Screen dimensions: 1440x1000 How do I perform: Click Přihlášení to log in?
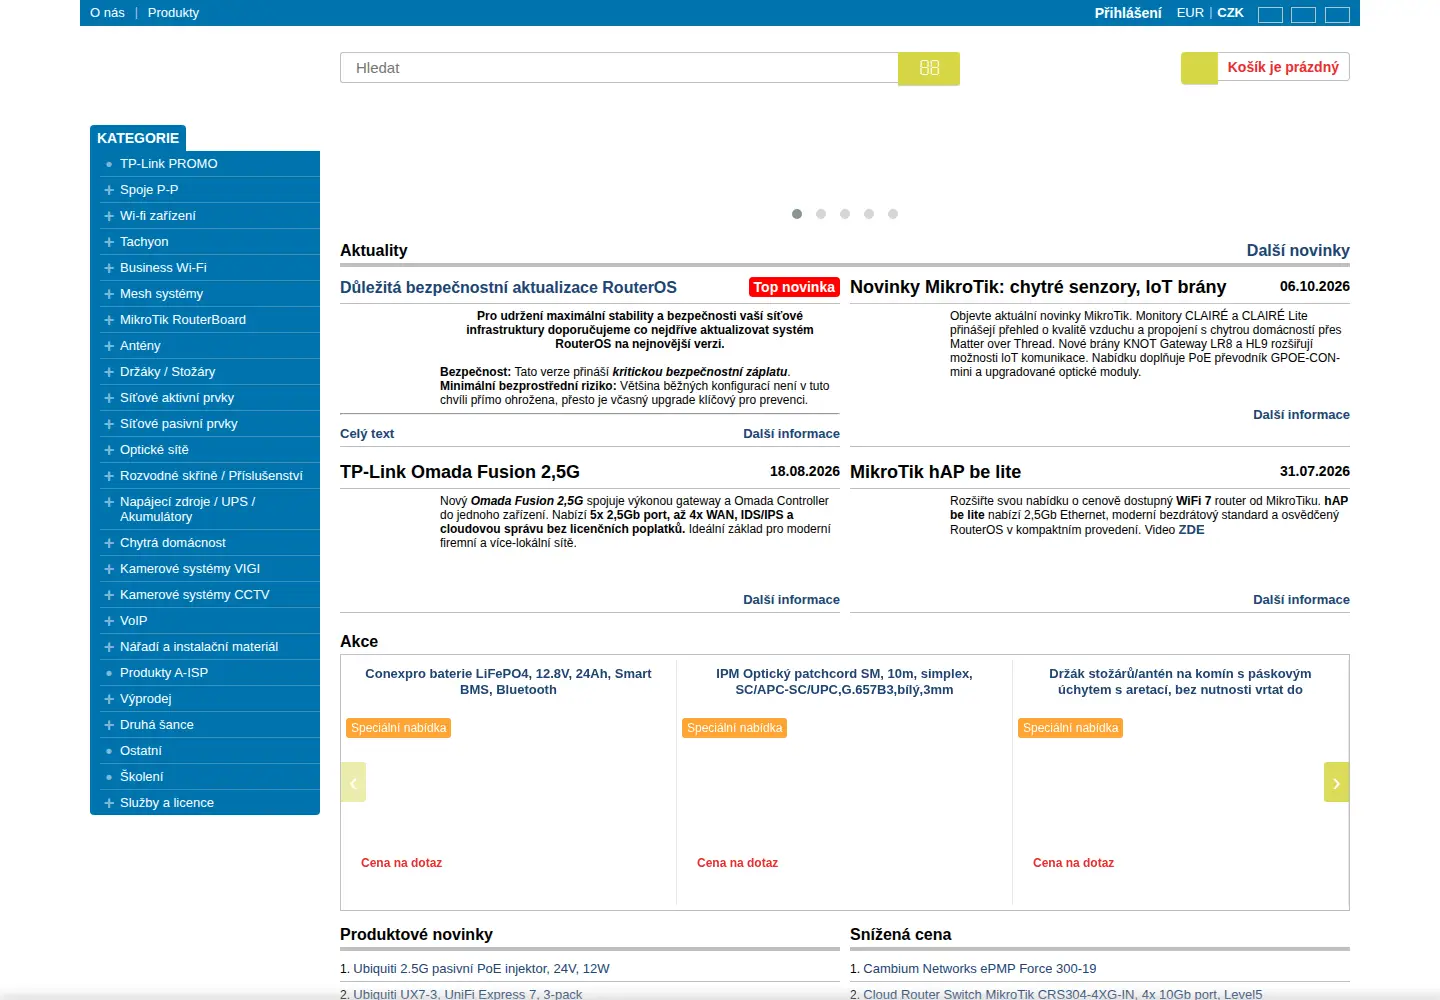(1128, 13)
